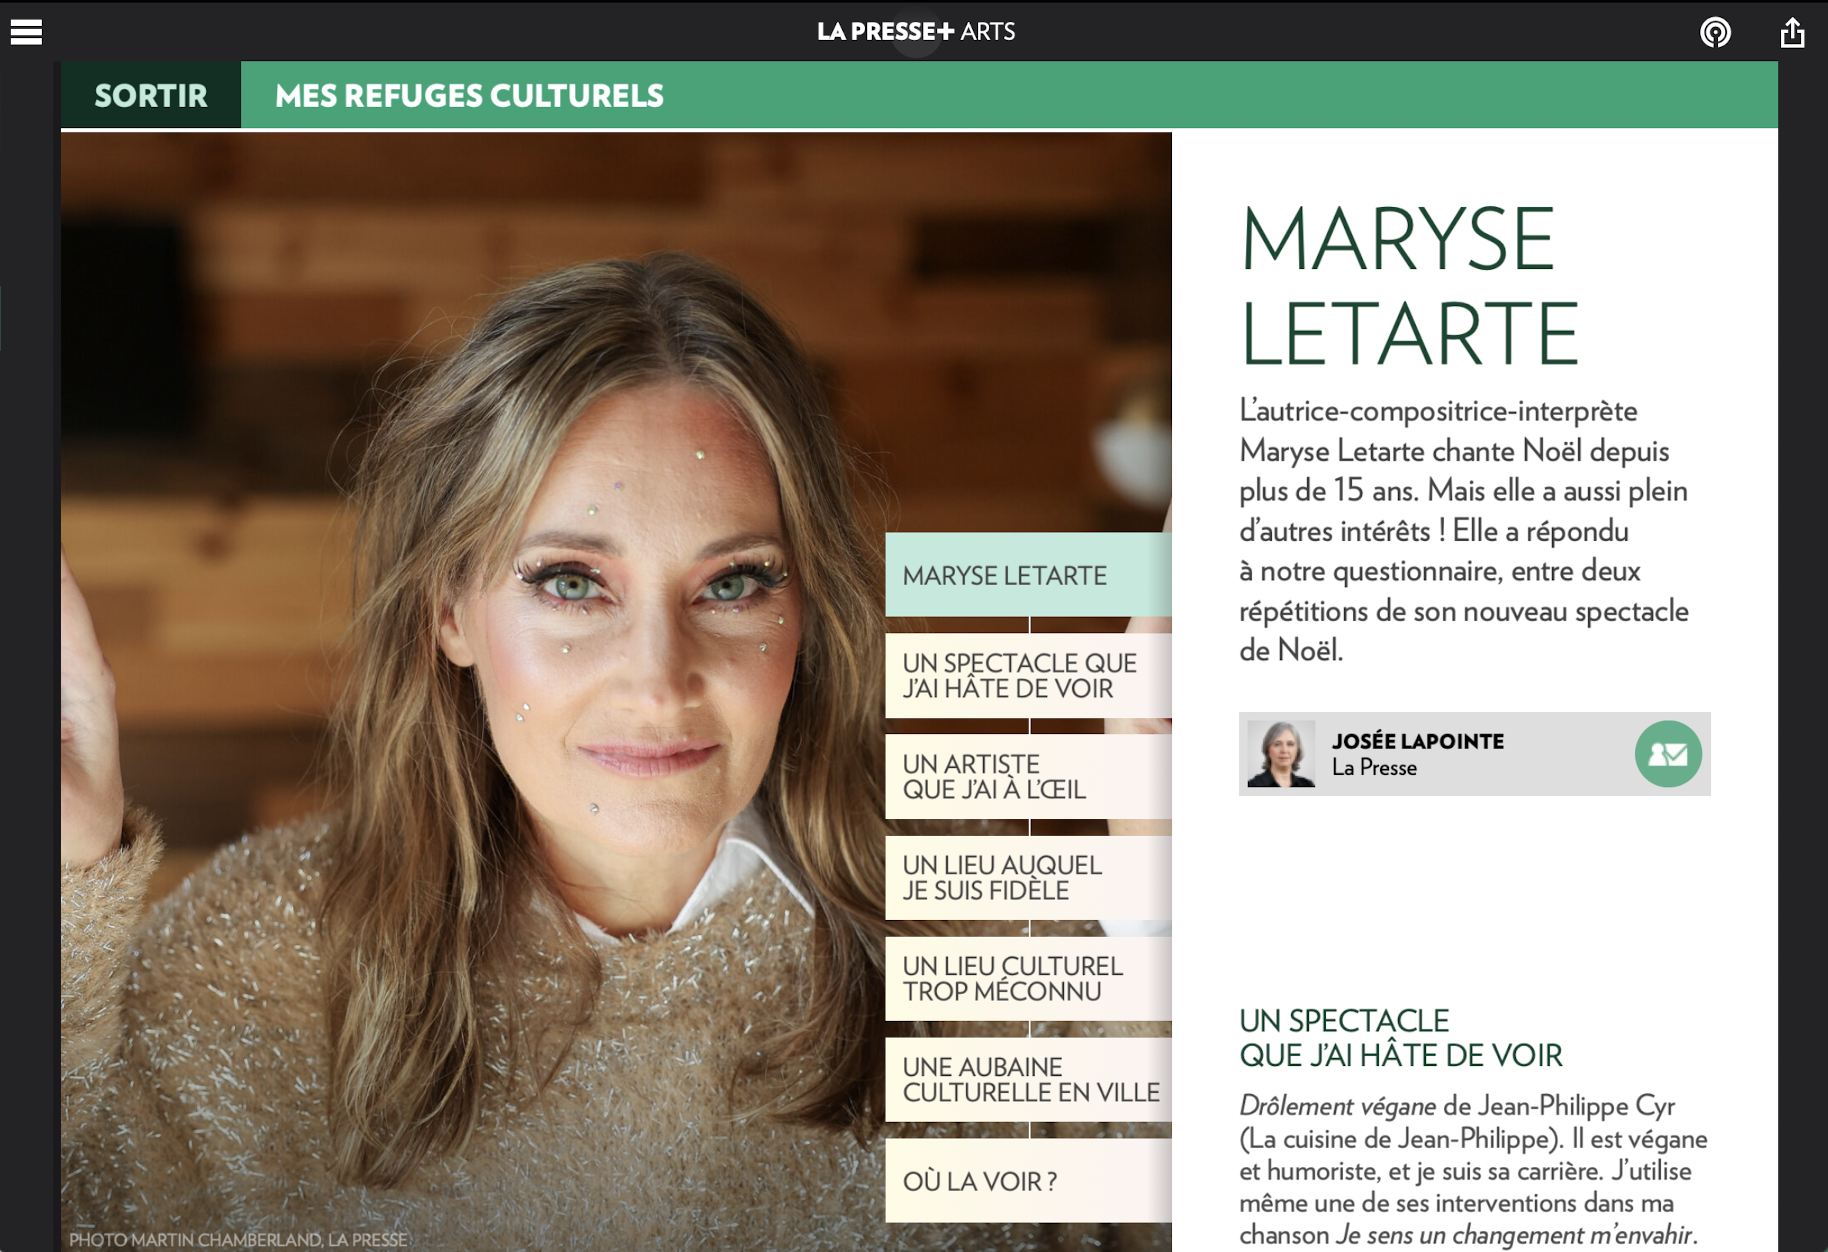Open Un artiste que j'ai à l'œil

coord(1028,777)
